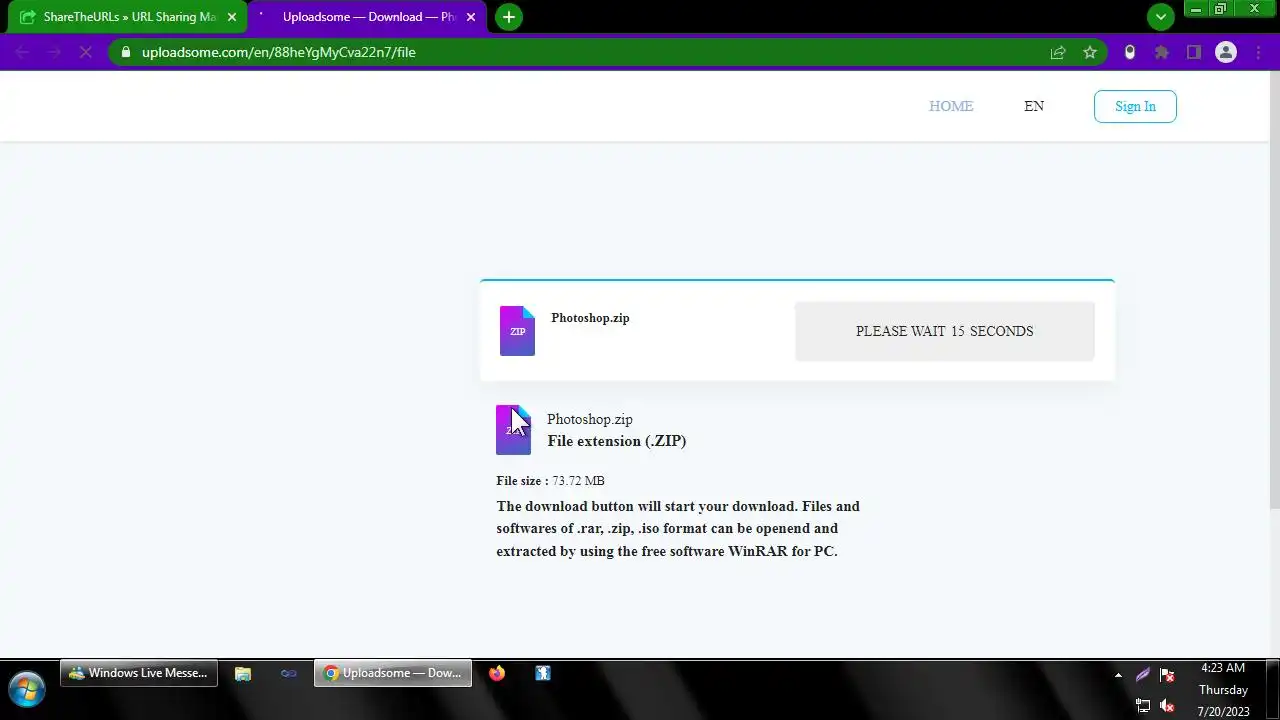Image resolution: width=1280 pixels, height=720 pixels.
Task: Go back to the previous page
Action: pyautogui.click(x=22, y=52)
